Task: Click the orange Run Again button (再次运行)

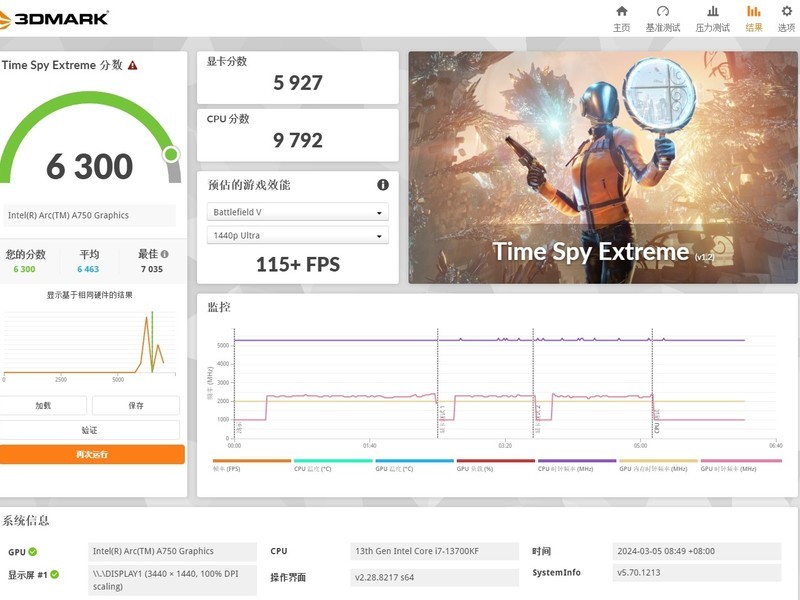Action: [92, 454]
